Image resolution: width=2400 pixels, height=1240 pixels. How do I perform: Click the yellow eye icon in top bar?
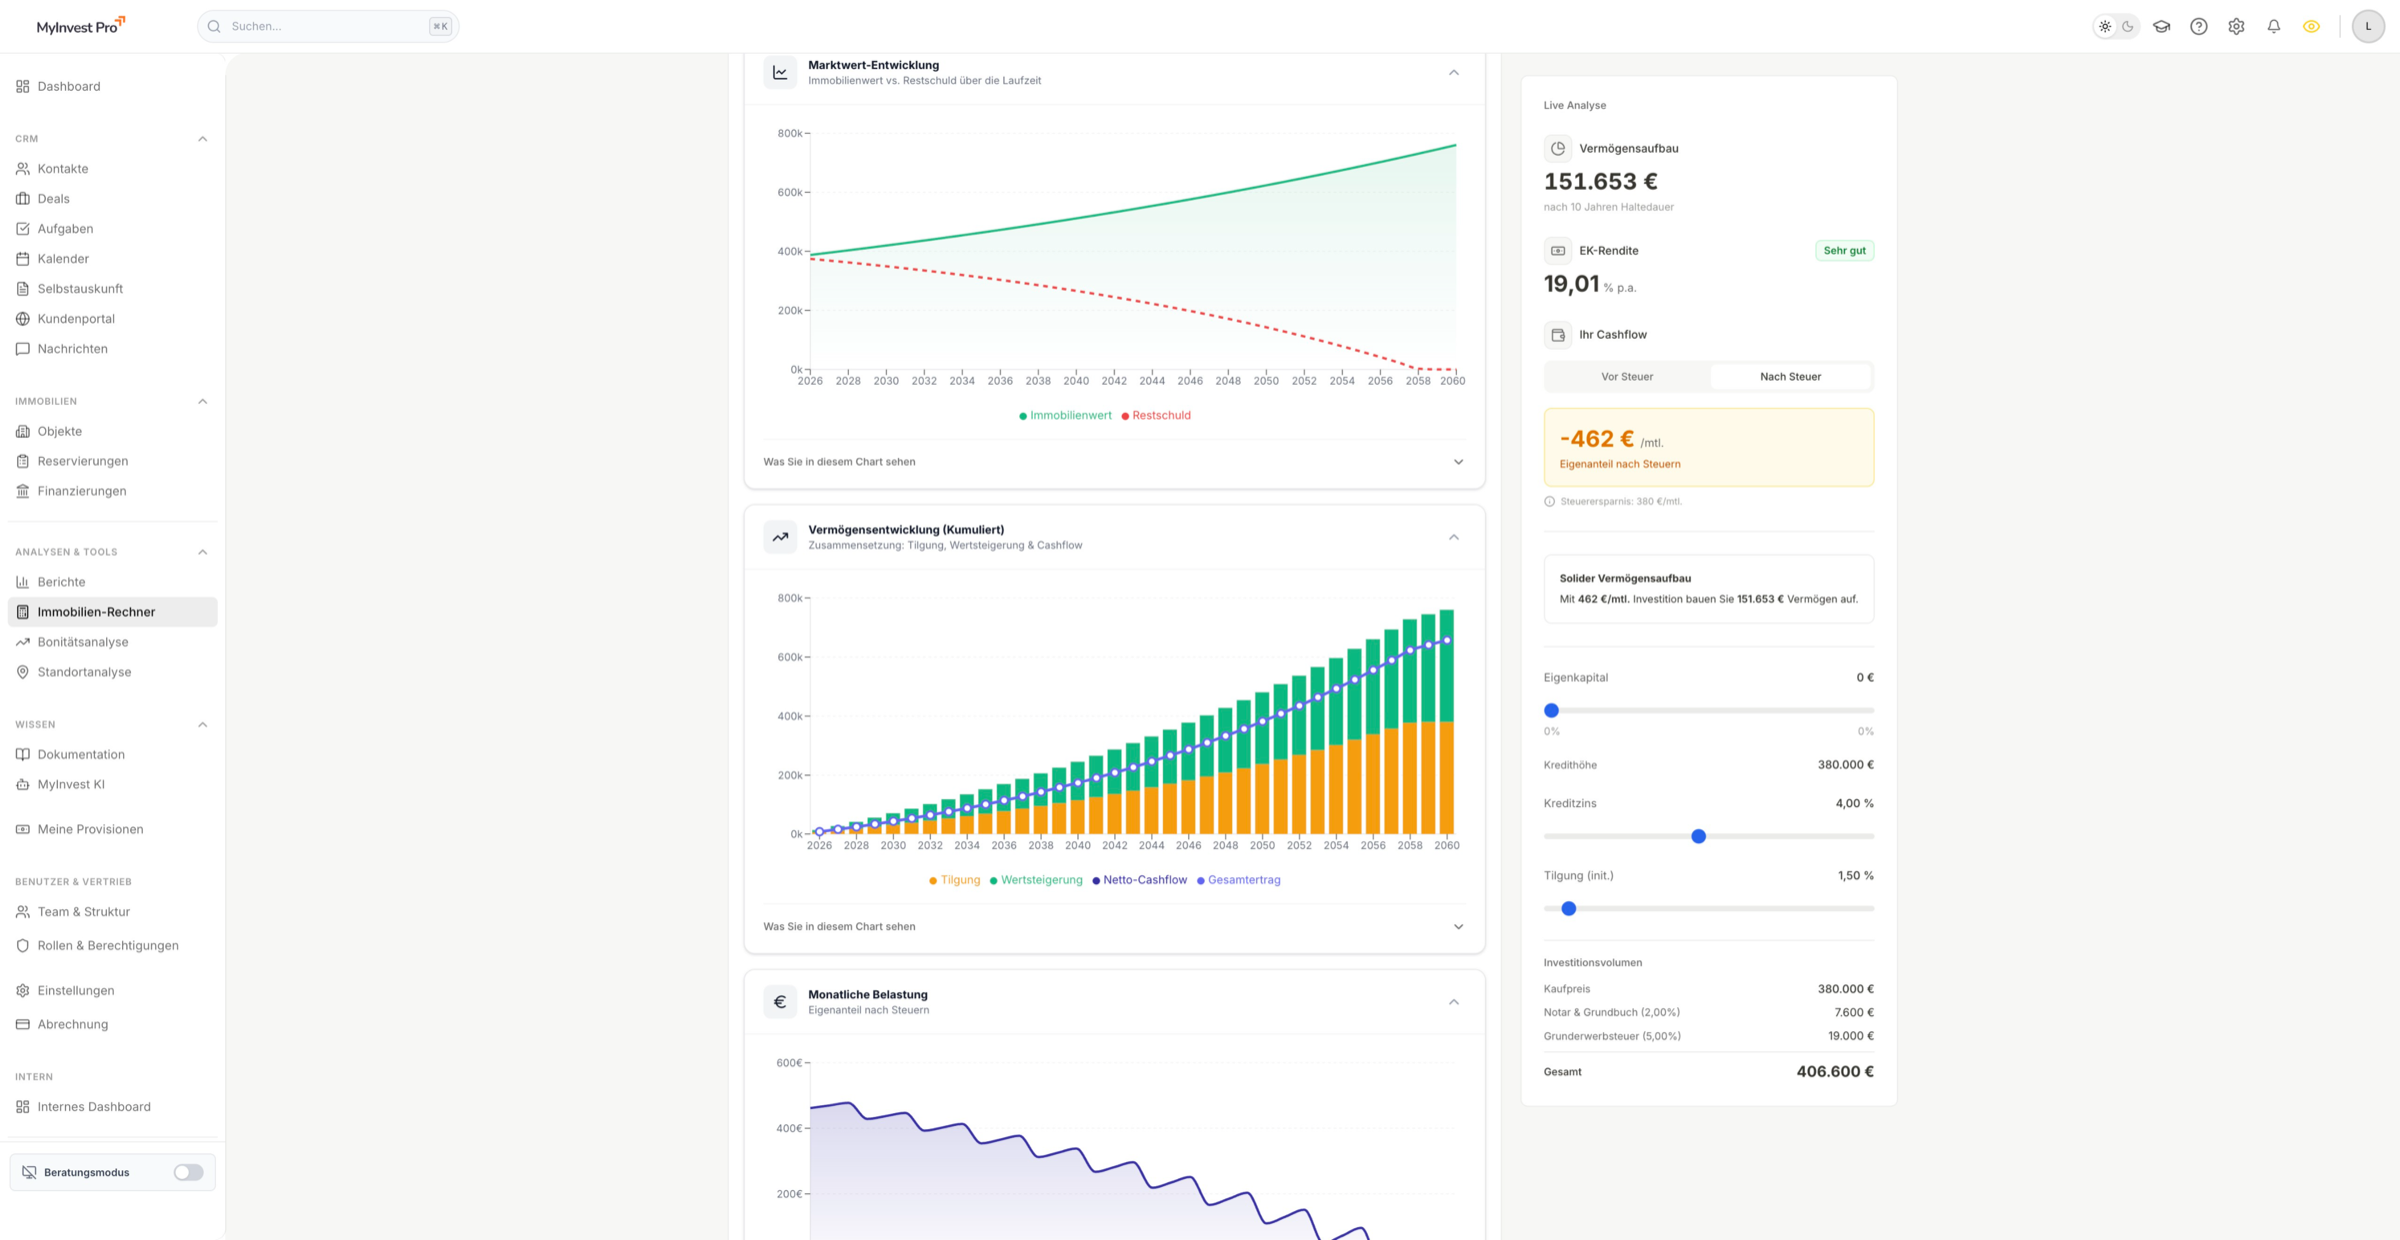pos(2311,27)
